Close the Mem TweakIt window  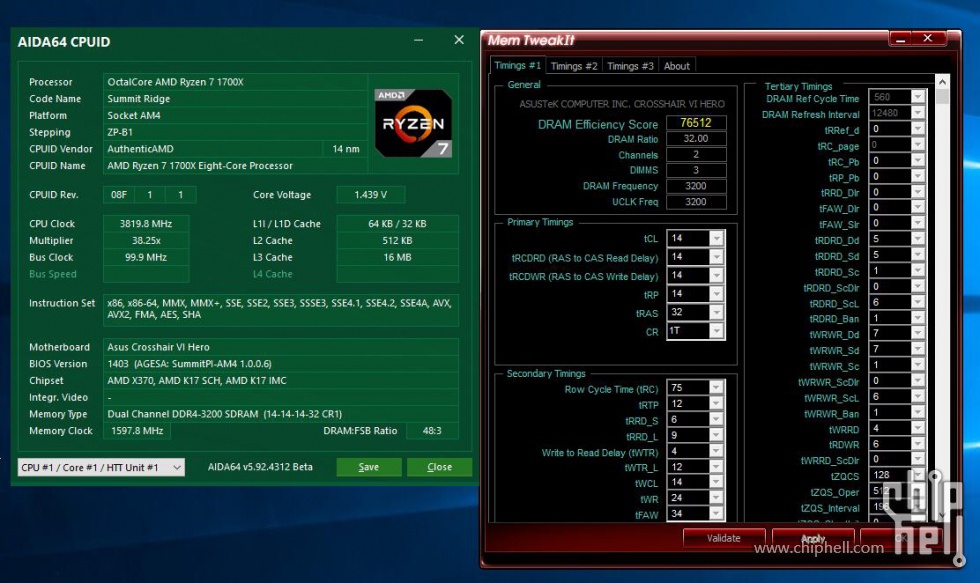(928, 39)
